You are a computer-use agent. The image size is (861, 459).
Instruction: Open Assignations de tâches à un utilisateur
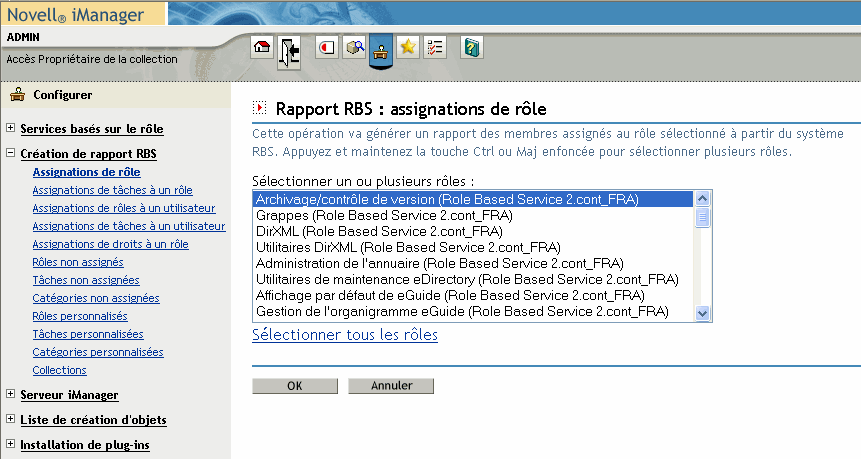[x=129, y=226]
